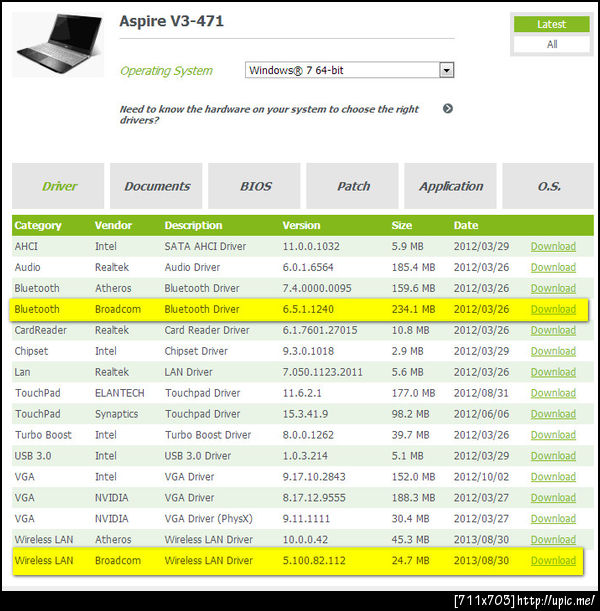
Task: Click the Aspire V3-471 model title
Action: click(171, 21)
